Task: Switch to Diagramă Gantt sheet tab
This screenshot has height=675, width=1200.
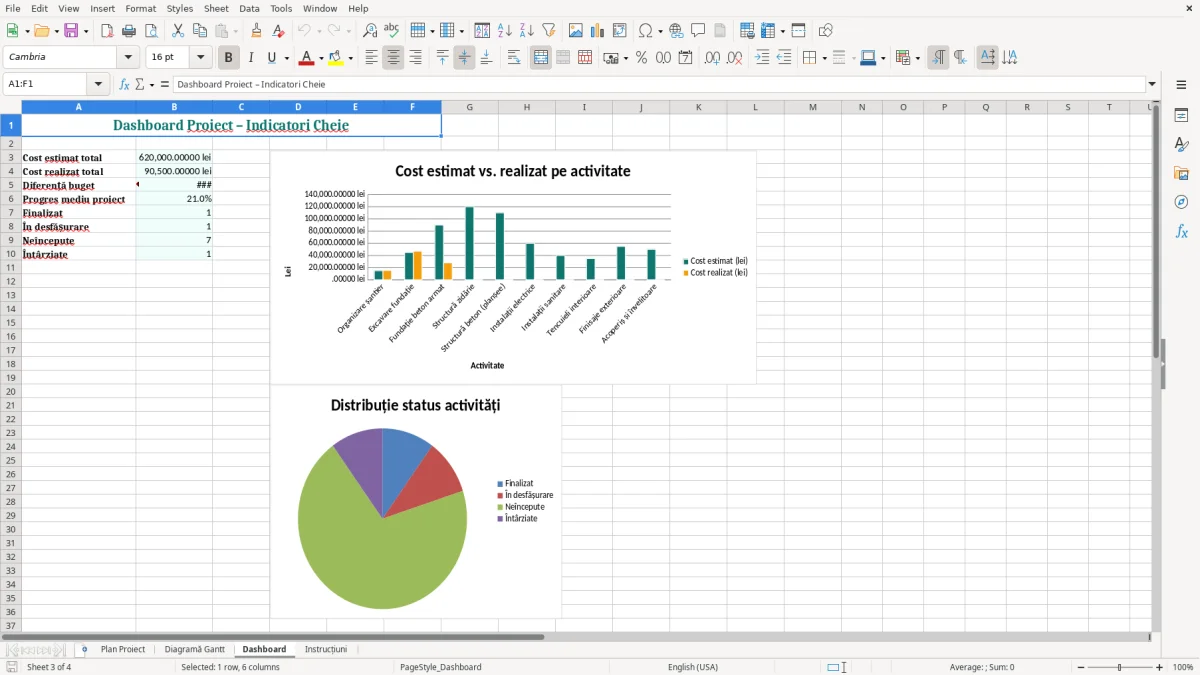Action: (x=195, y=649)
